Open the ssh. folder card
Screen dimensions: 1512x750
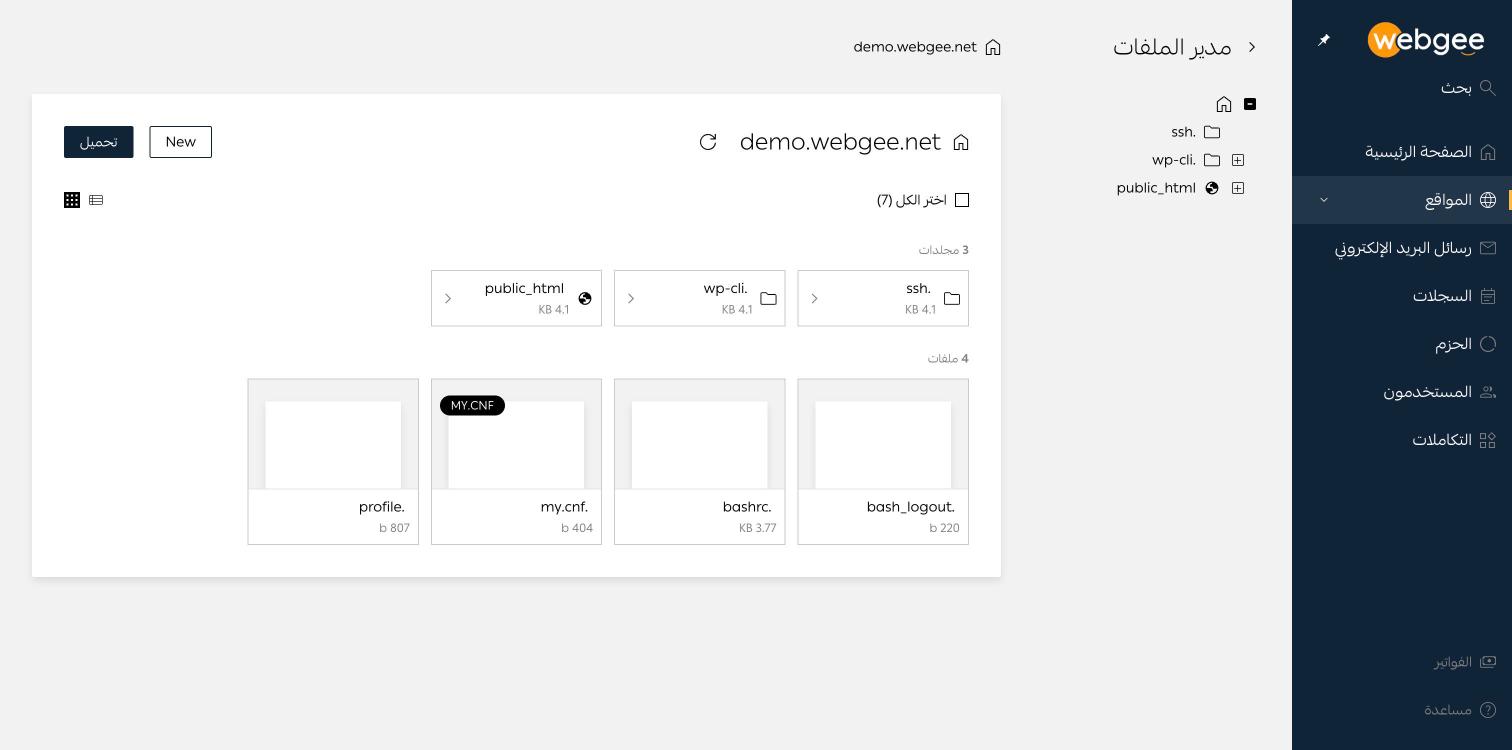pos(883,298)
